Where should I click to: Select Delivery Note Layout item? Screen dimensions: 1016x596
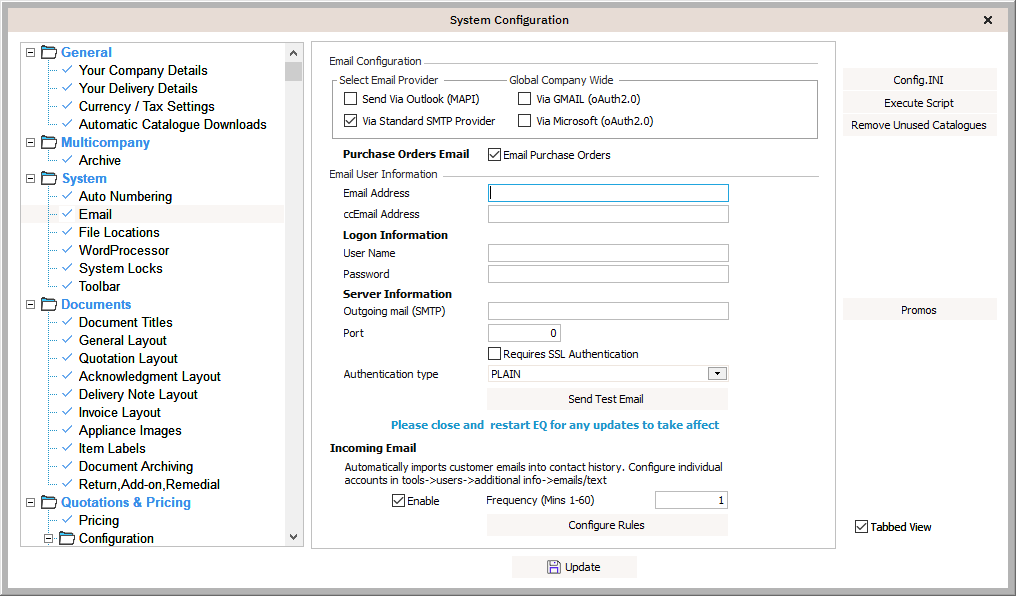click(x=138, y=395)
